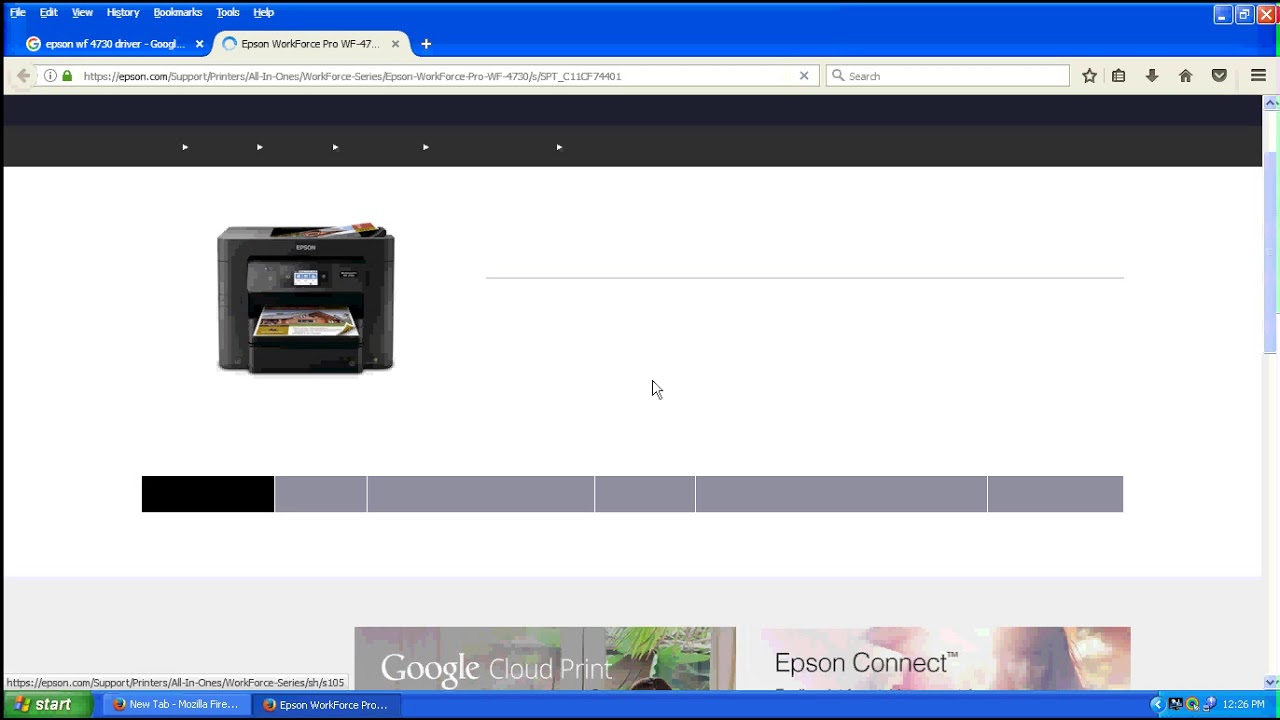Open the Tools menu
This screenshot has width=1280, height=720.
228,12
